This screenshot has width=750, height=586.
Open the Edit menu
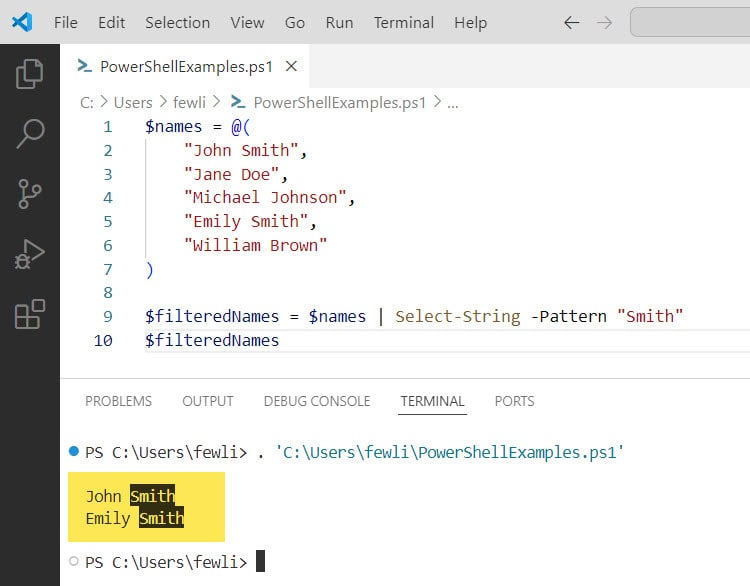[x=111, y=22]
